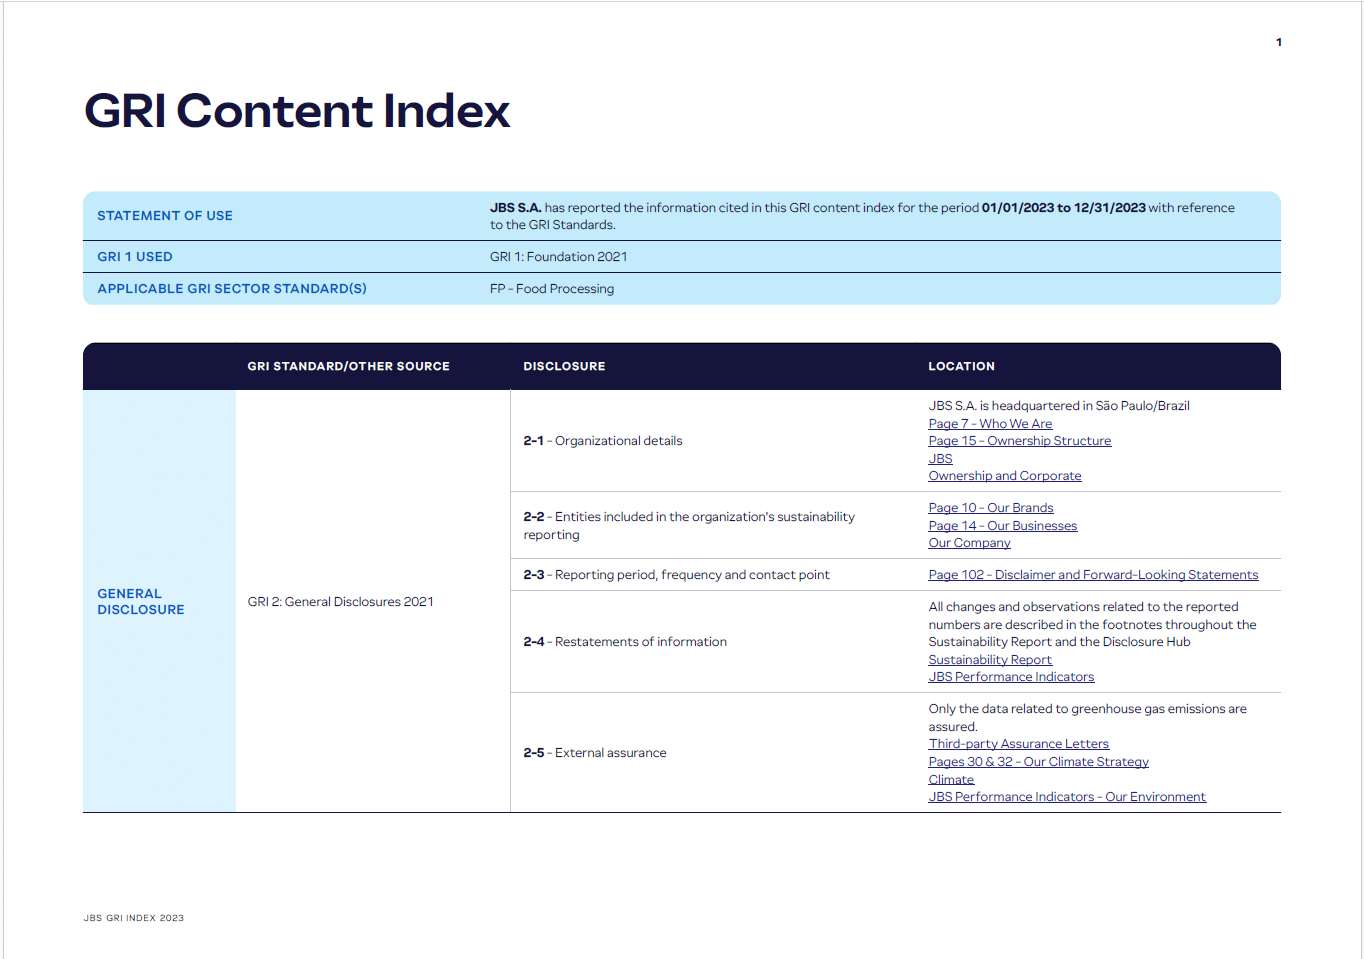Select 'Only the data related to greenhouse gas' text

[x=1087, y=717]
